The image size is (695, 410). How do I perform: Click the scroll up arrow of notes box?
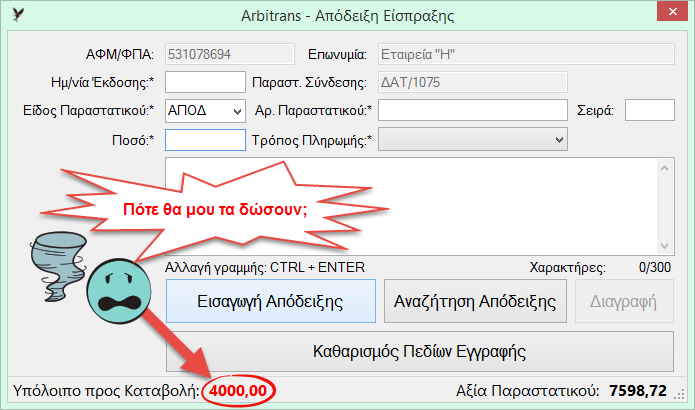pos(664,168)
